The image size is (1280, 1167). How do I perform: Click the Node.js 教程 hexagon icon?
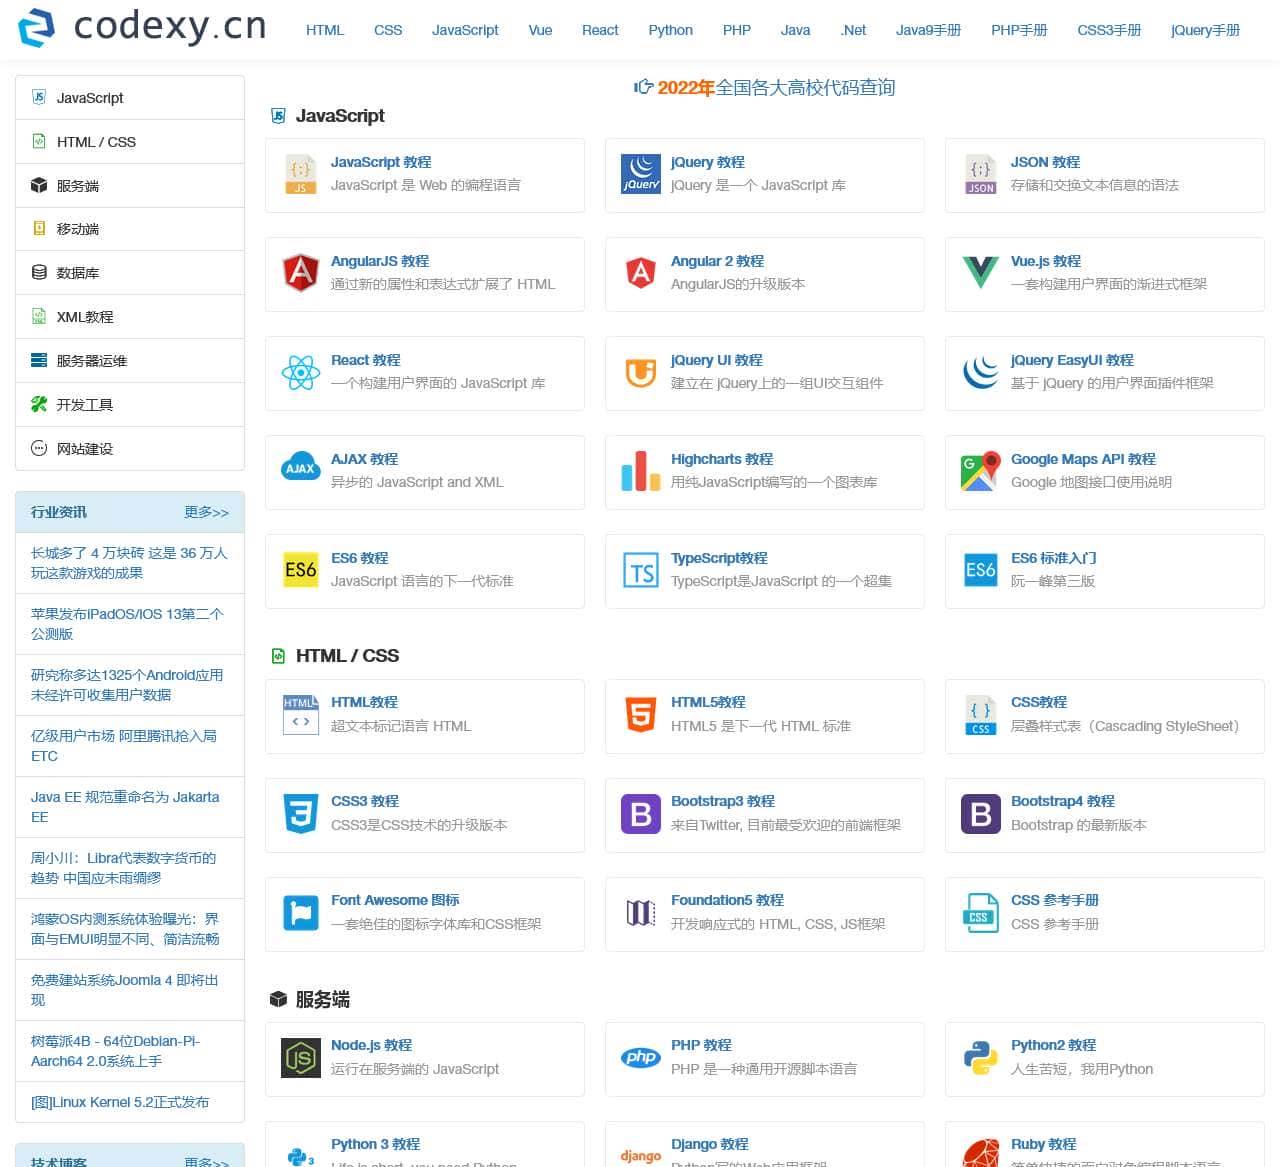click(301, 1058)
